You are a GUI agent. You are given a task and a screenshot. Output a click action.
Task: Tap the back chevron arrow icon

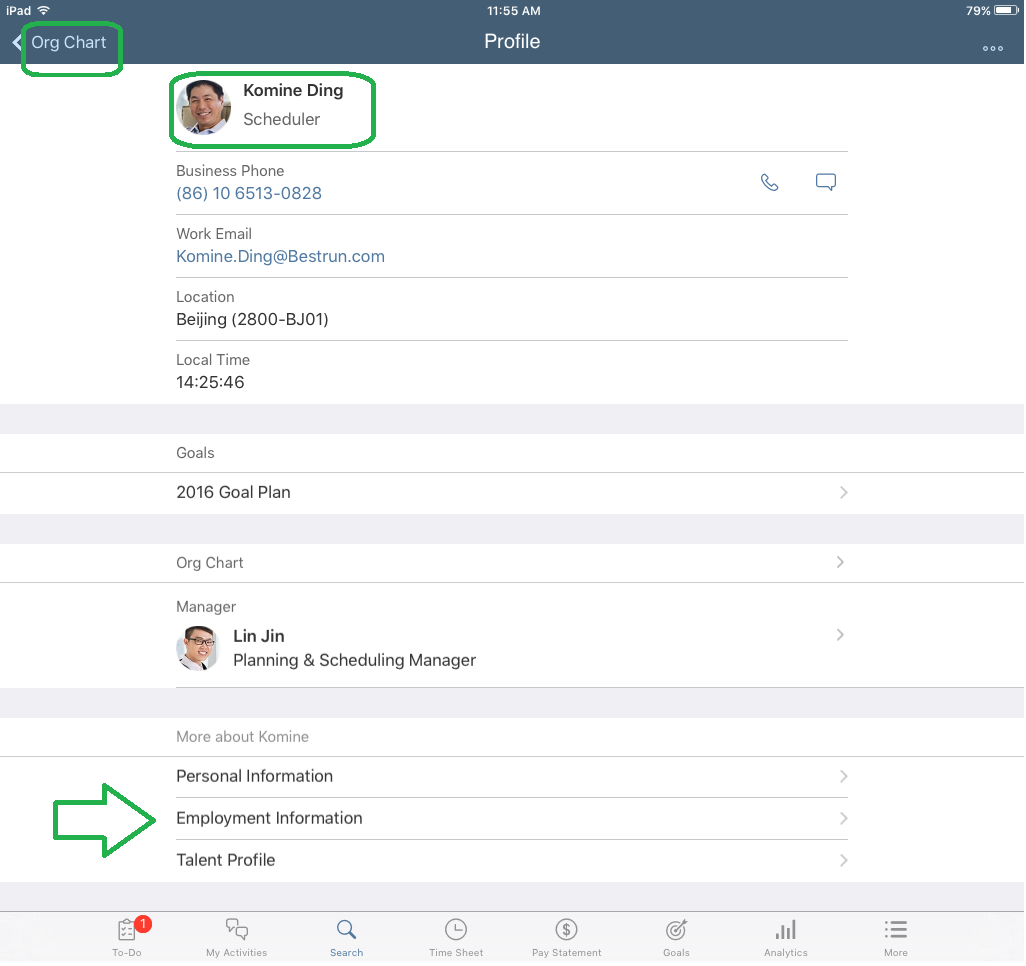tap(17, 43)
